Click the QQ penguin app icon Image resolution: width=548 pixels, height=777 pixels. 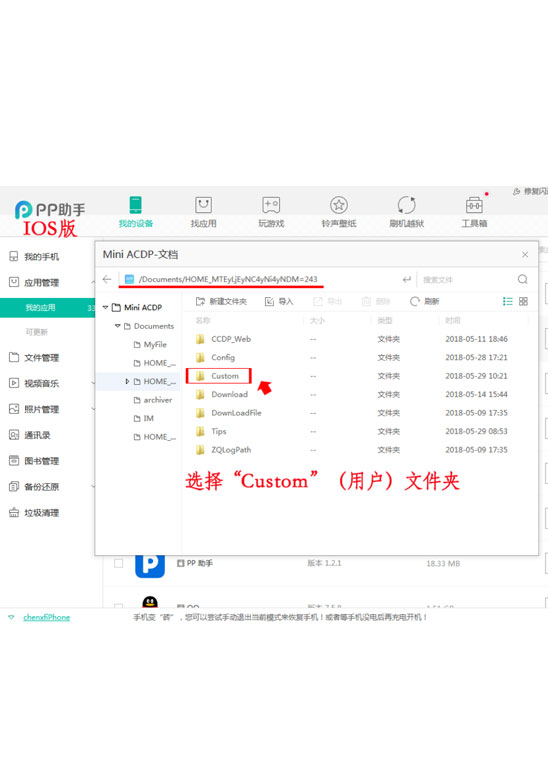coord(150,602)
